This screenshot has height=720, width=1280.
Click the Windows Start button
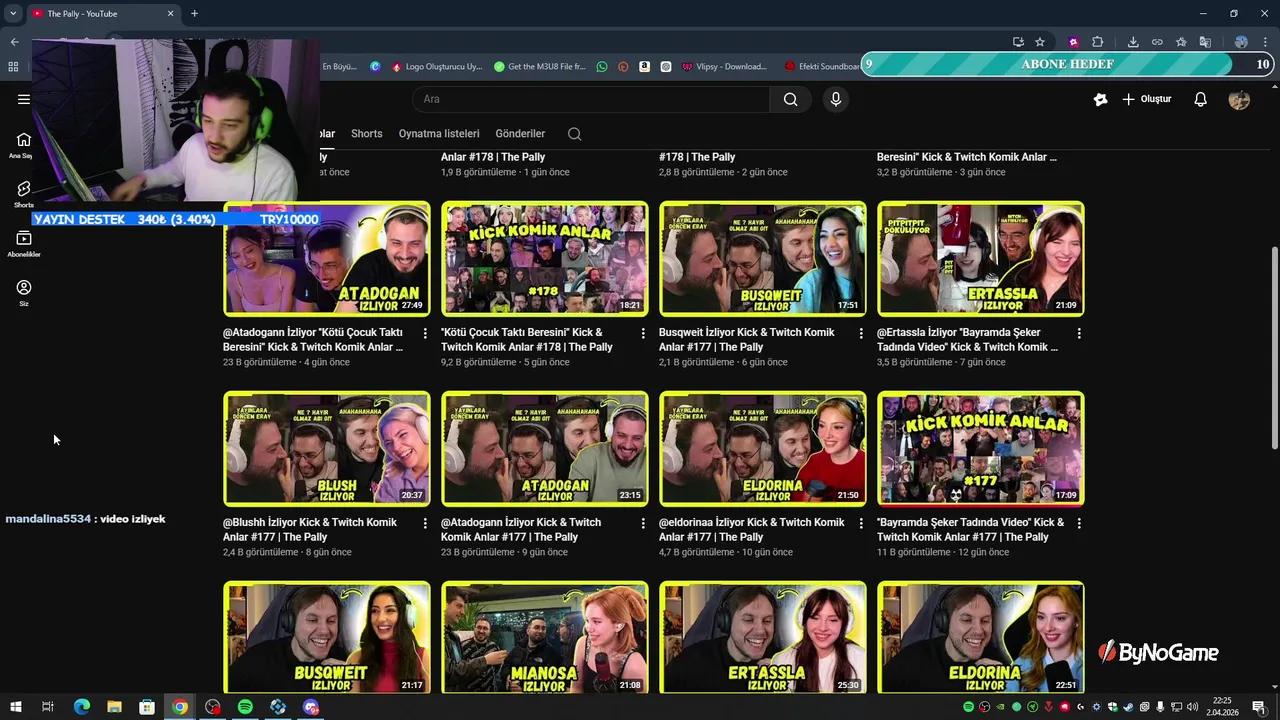pyautogui.click(x=15, y=707)
